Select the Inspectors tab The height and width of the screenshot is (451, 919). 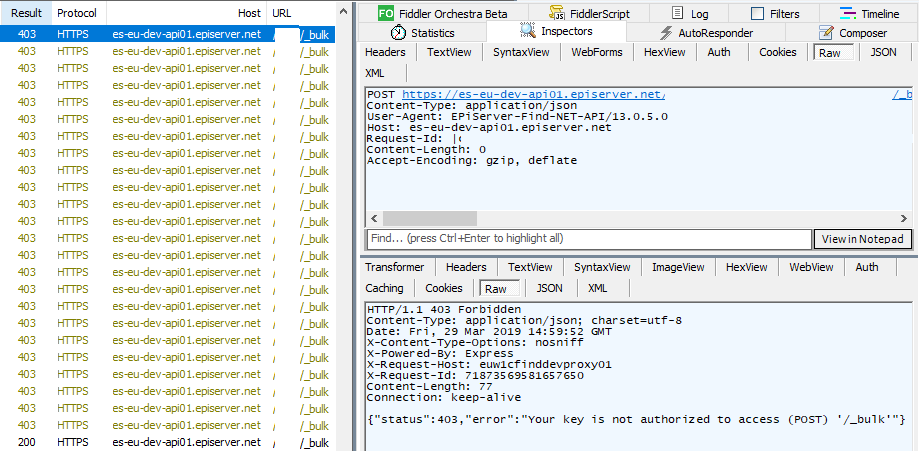(556, 32)
